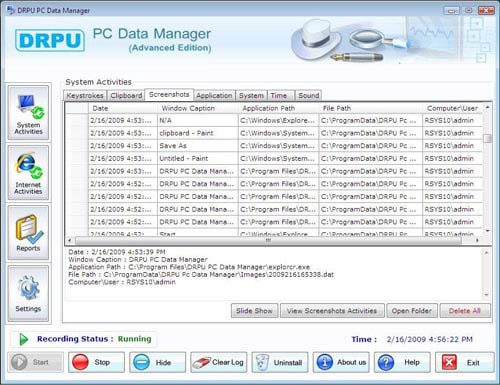Open the System tab
The height and width of the screenshot is (385, 500).
coord(251,96)
